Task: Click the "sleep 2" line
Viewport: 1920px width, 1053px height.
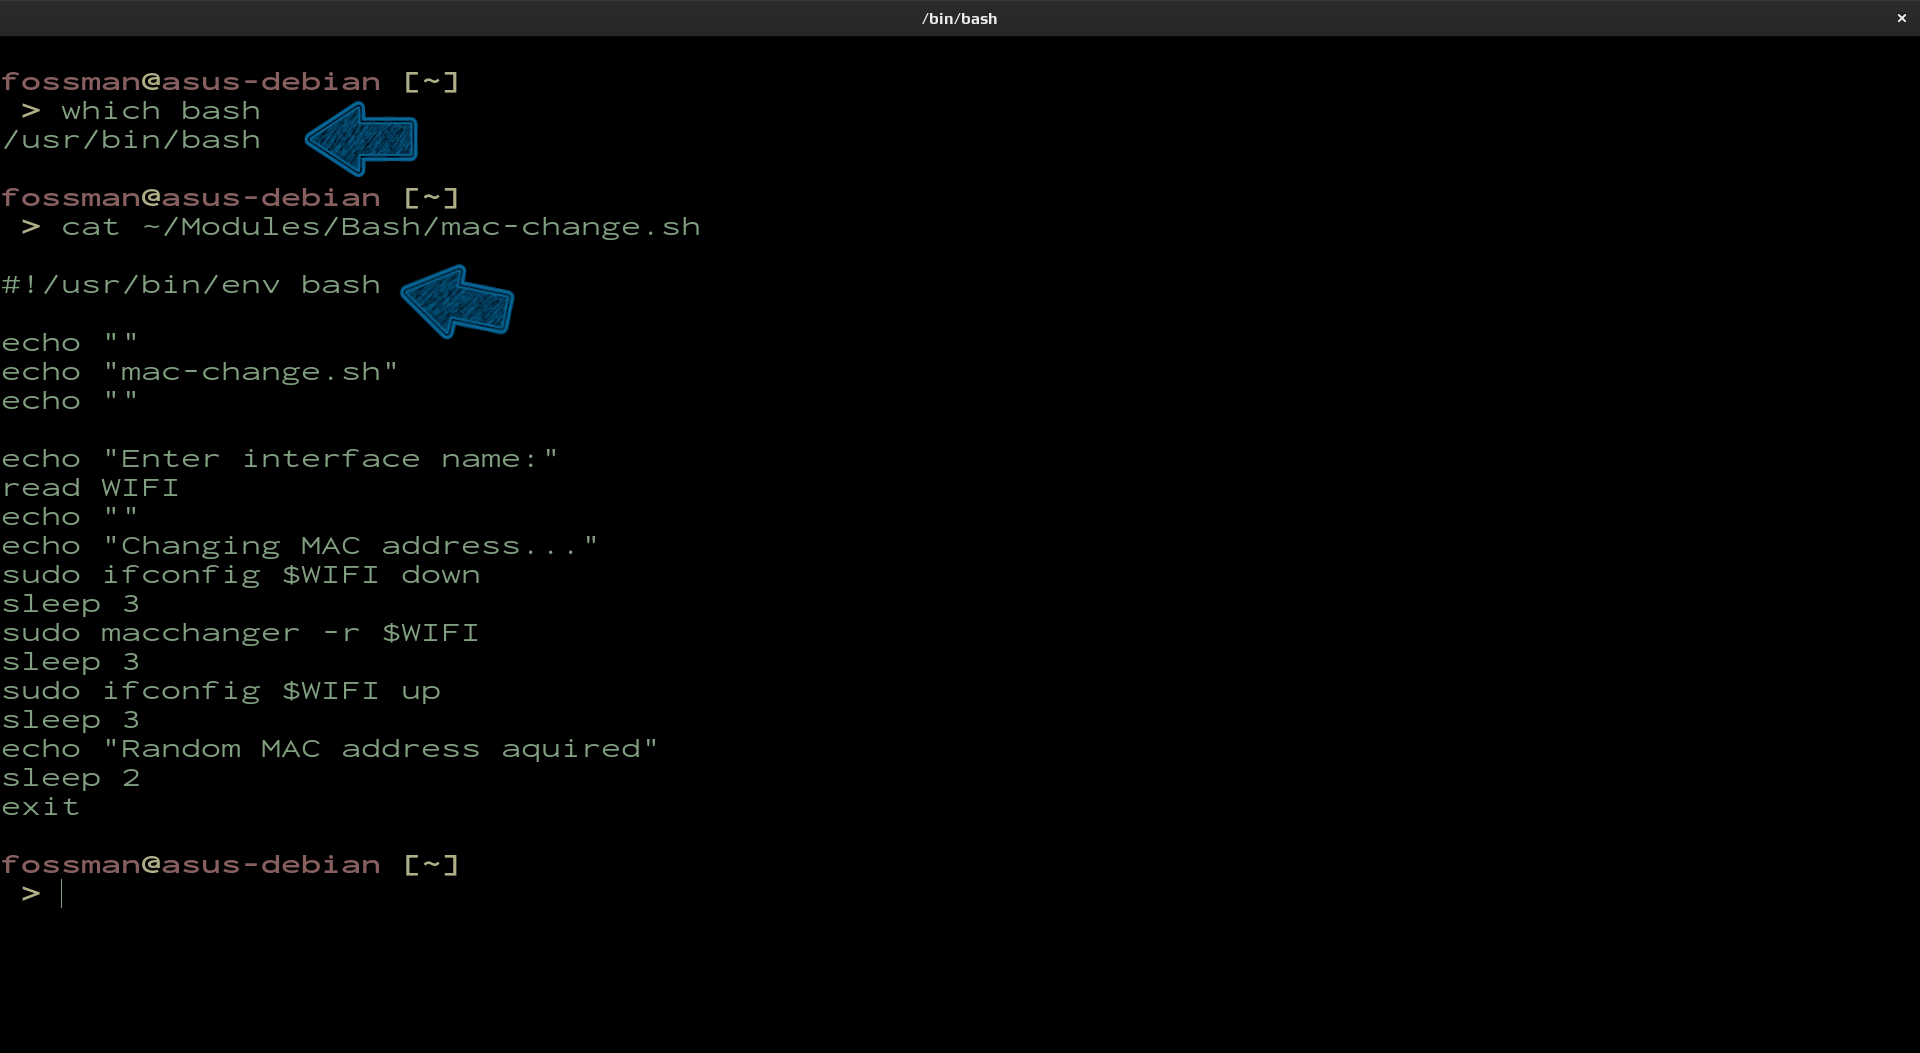Action: (x=71, y=778)
